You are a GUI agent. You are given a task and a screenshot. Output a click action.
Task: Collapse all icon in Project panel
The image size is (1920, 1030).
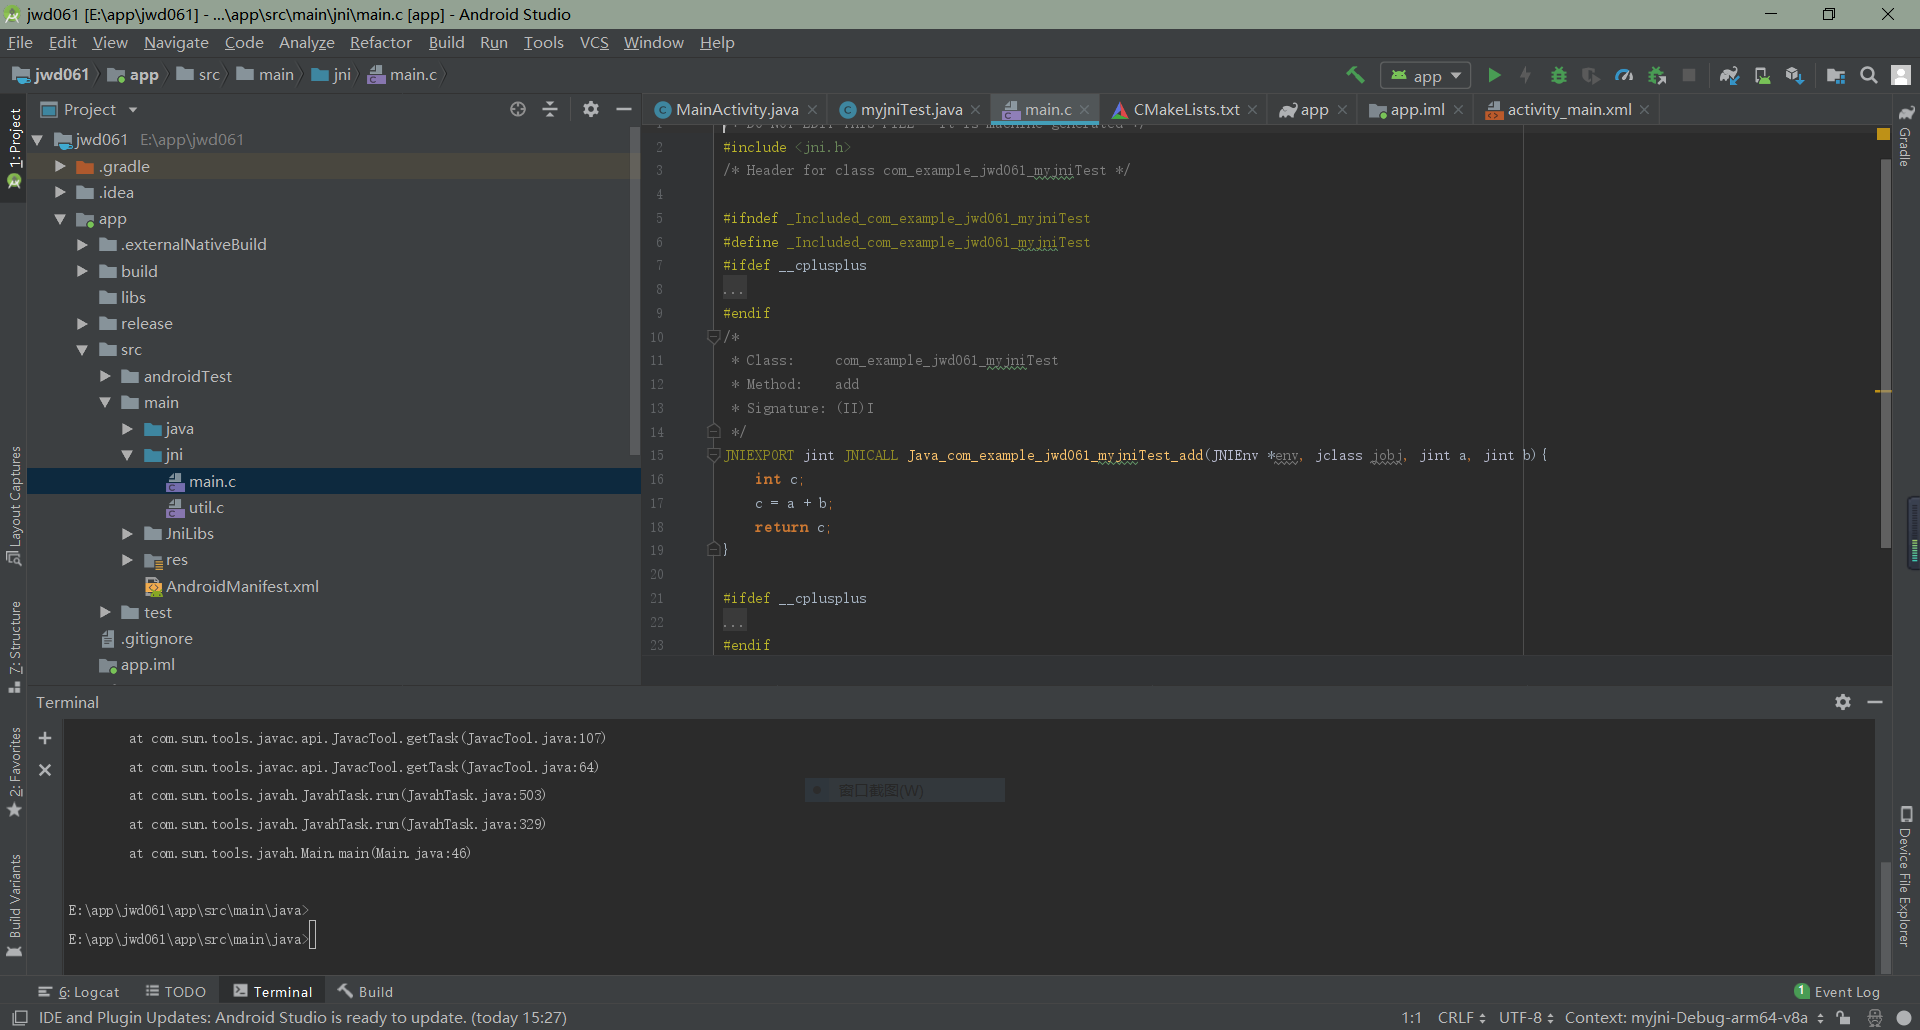click(550, 109)
